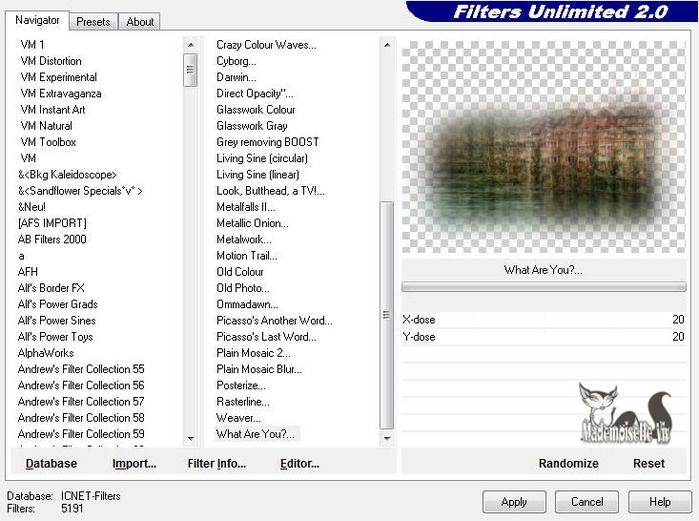Choose Glasswork Gray filter
699x521 pixels.
pos(252,126)
